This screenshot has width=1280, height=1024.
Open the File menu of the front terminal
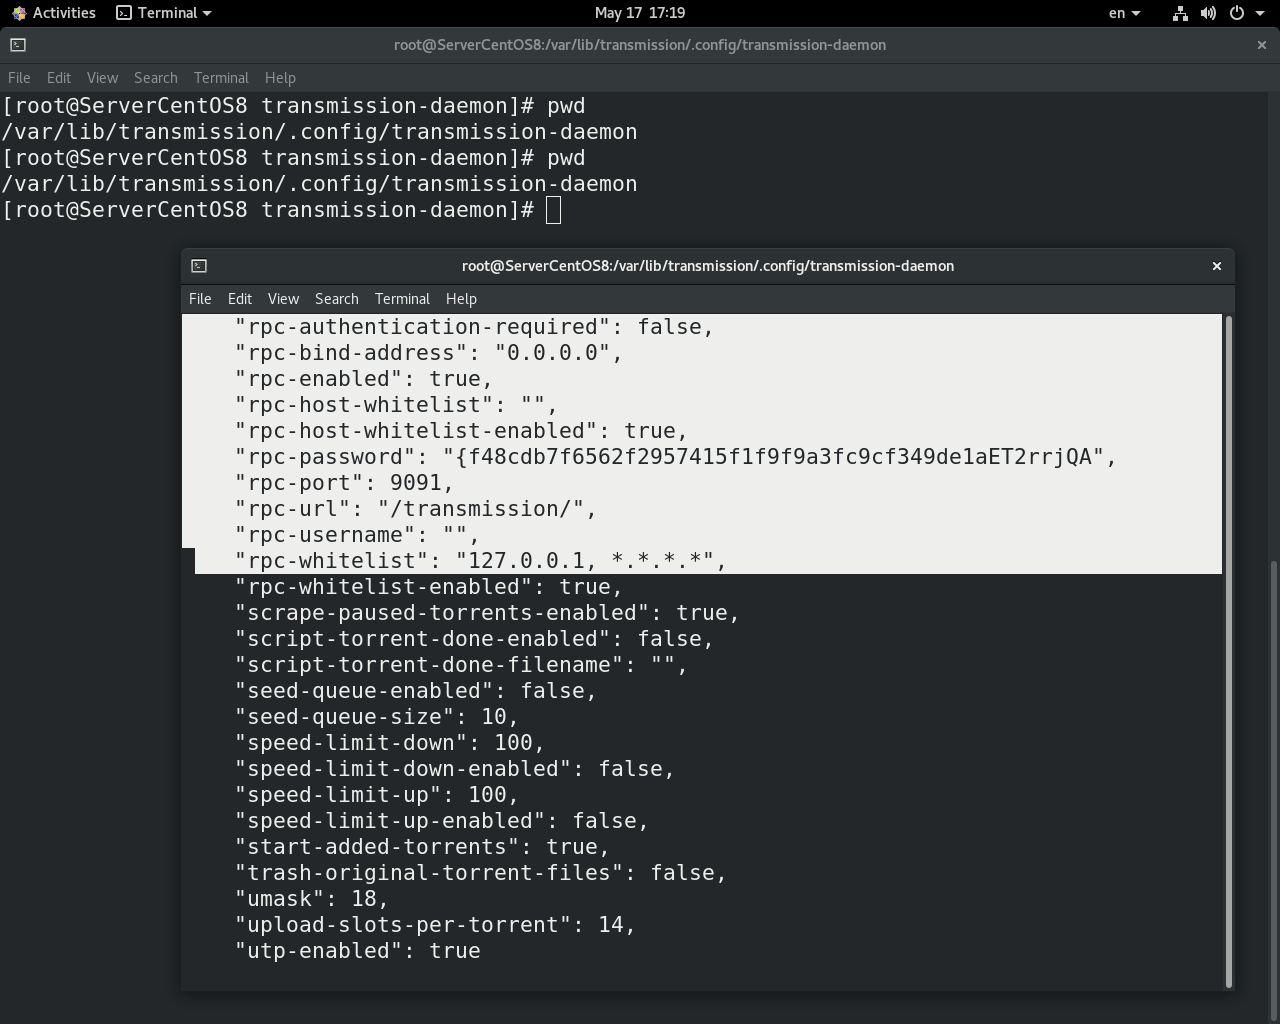199,298
